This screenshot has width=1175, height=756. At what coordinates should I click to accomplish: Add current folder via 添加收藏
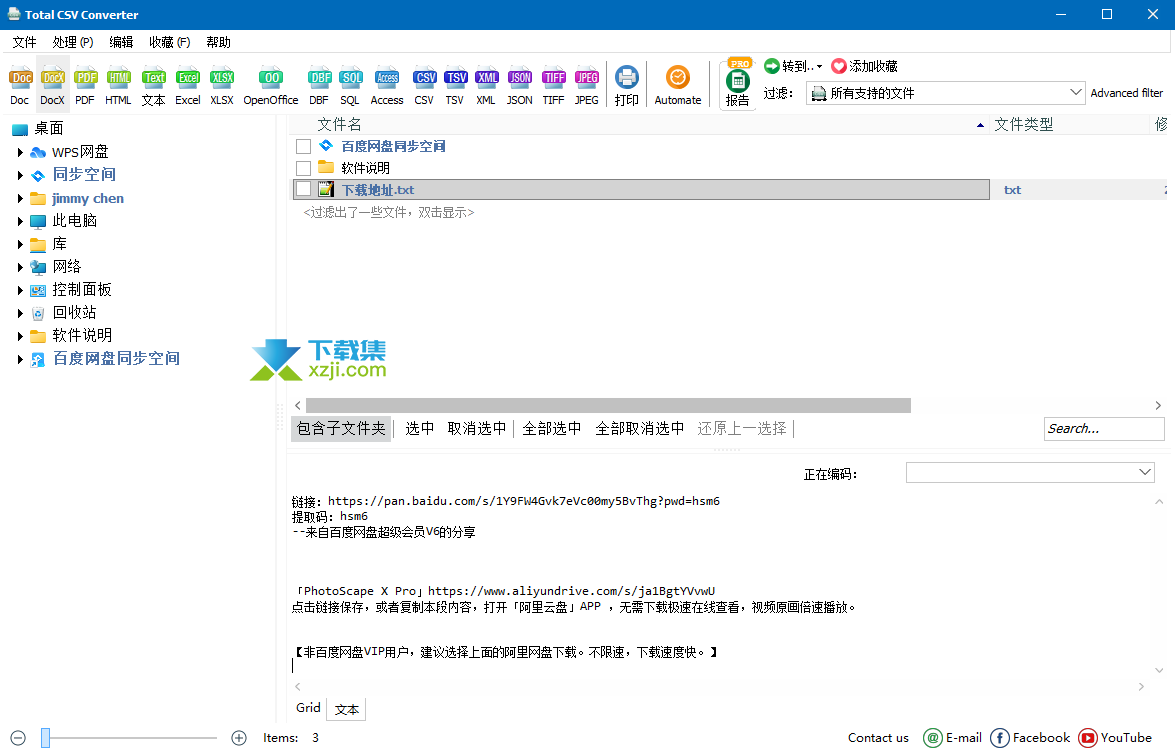click(865, 66)
